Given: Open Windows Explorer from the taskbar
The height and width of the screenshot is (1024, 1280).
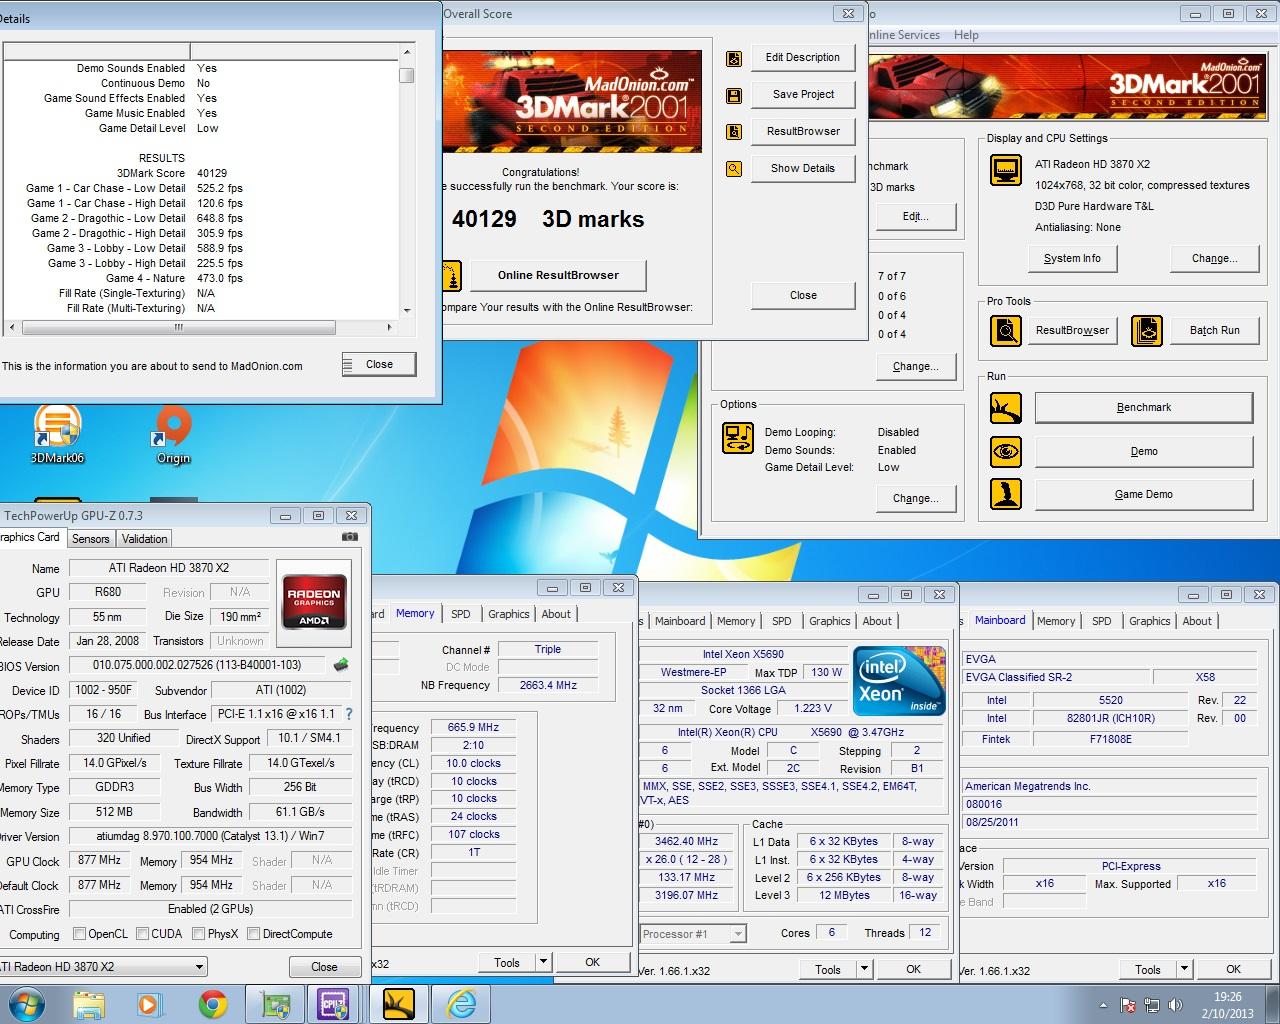Looking at the screenshot, I should pos(88,1004).
